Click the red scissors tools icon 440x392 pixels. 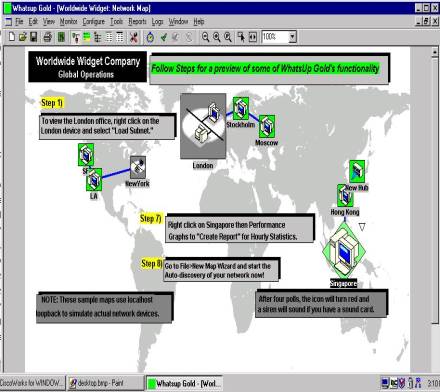(134, 37)
